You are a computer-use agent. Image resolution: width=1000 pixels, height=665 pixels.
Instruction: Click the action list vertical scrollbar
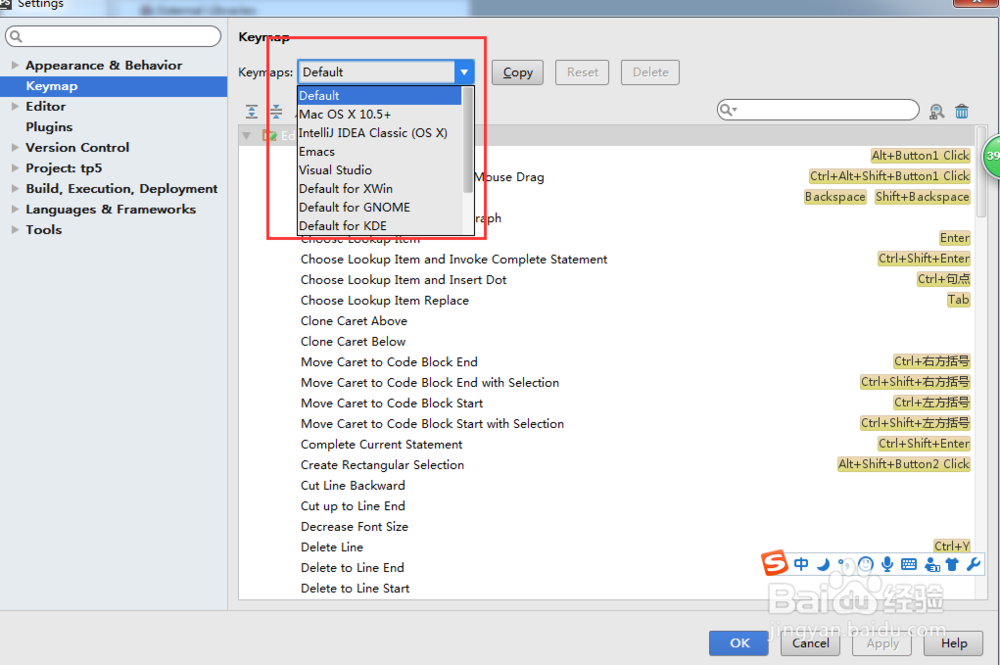981,171
